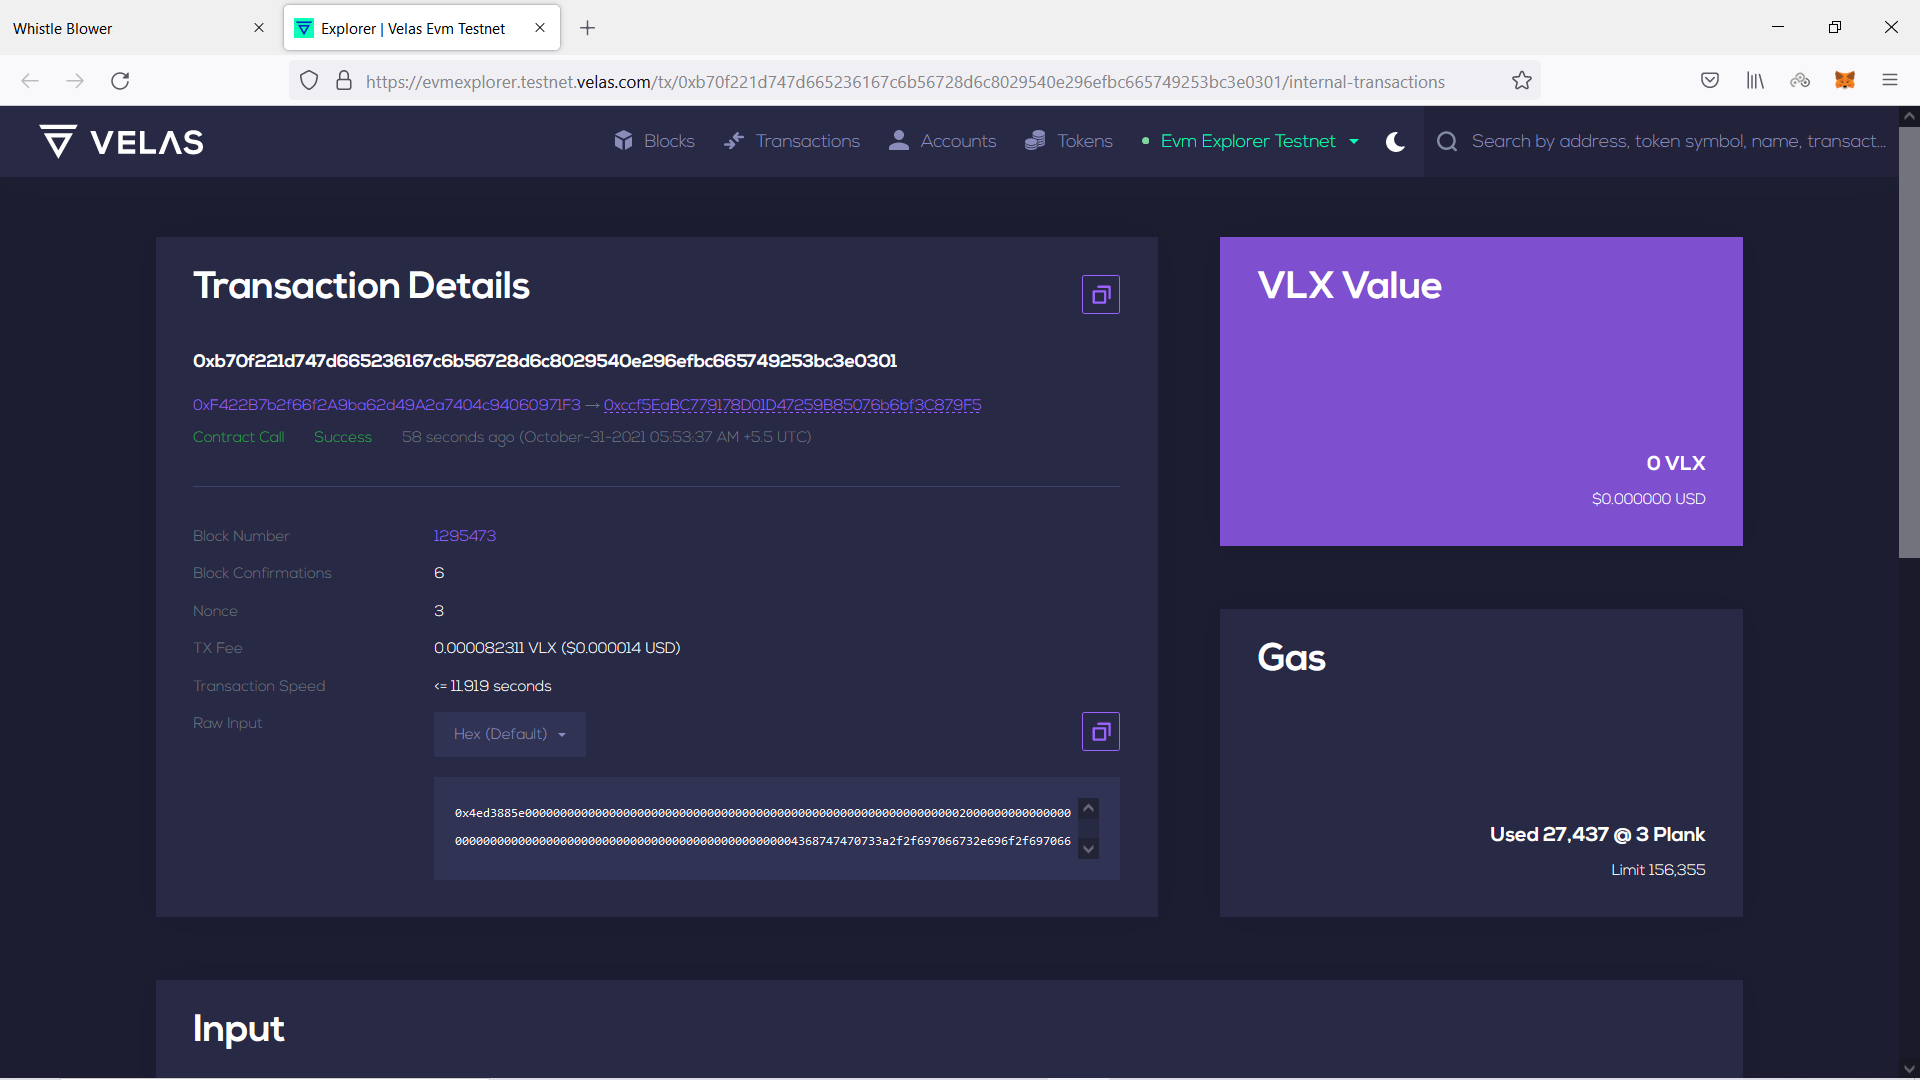Click the page vertical scrollbar thumb
The height and width of the screenshot is (1080, 1920).
(1908, 340)
